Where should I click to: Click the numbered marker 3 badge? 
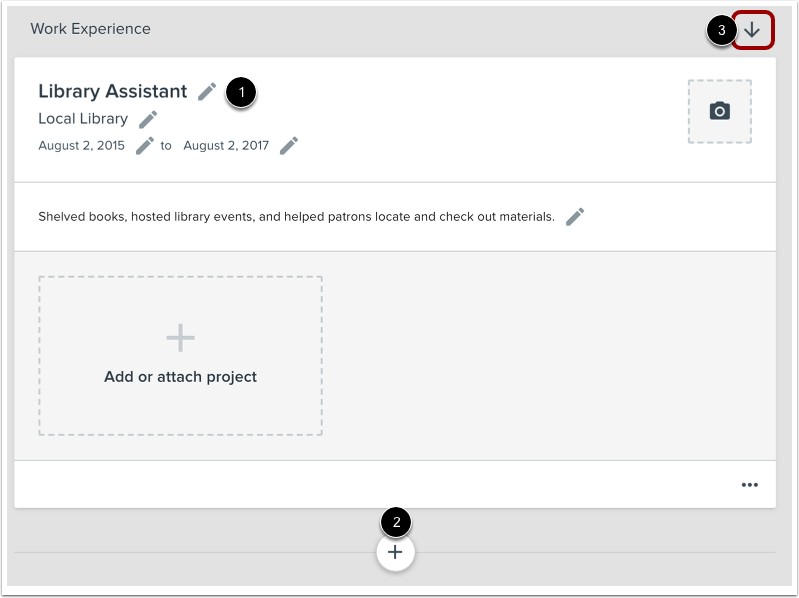pos(721,30)
